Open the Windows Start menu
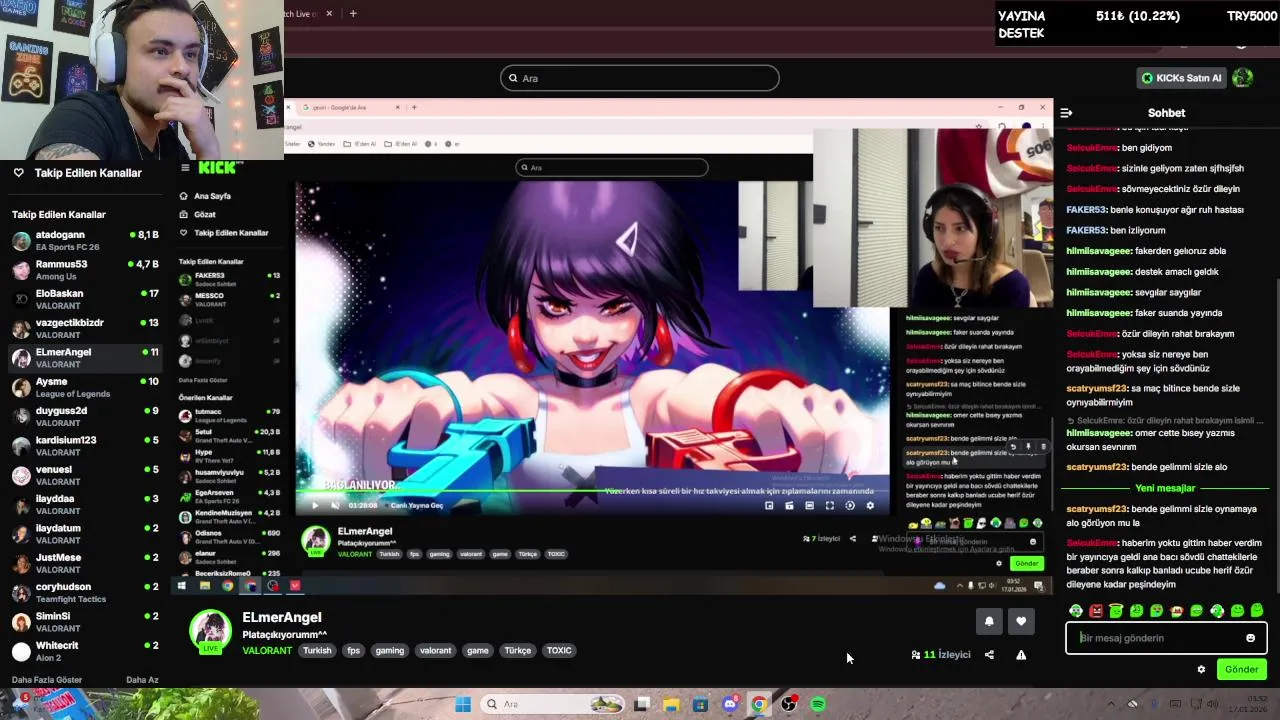1280x720 pixels. 463,704
